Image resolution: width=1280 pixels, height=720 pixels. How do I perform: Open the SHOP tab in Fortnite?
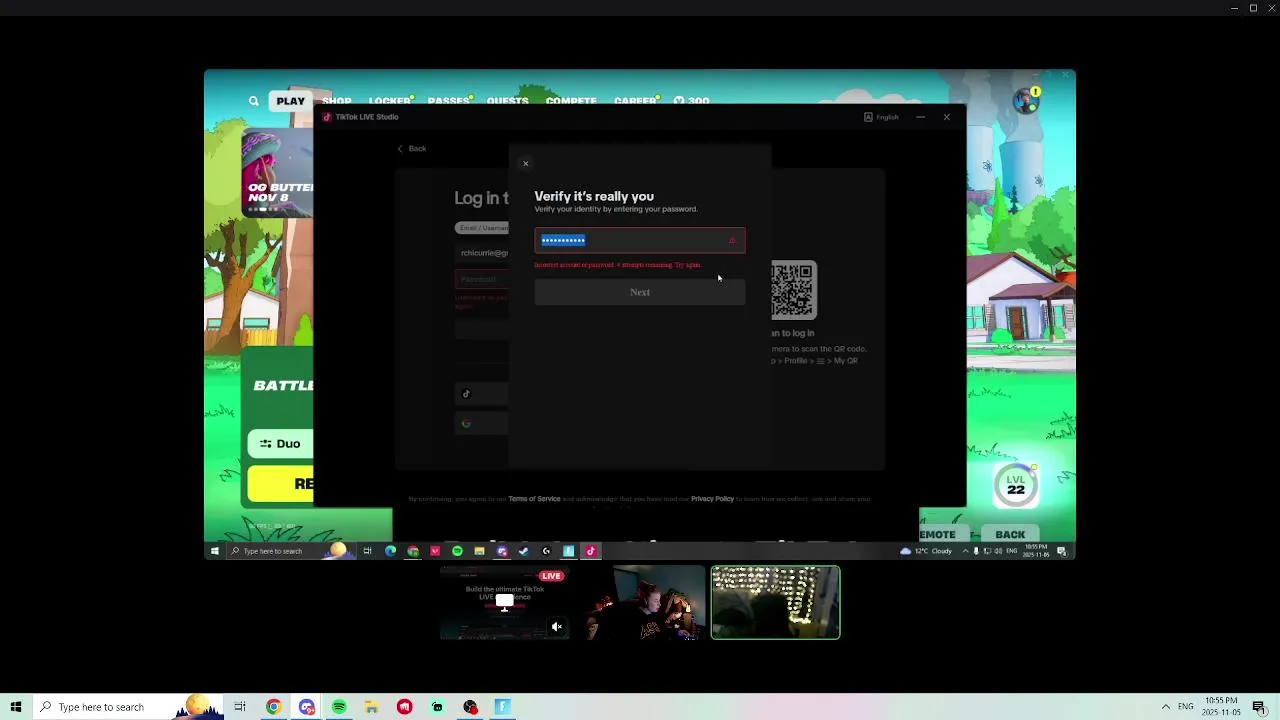pos(337,101)
